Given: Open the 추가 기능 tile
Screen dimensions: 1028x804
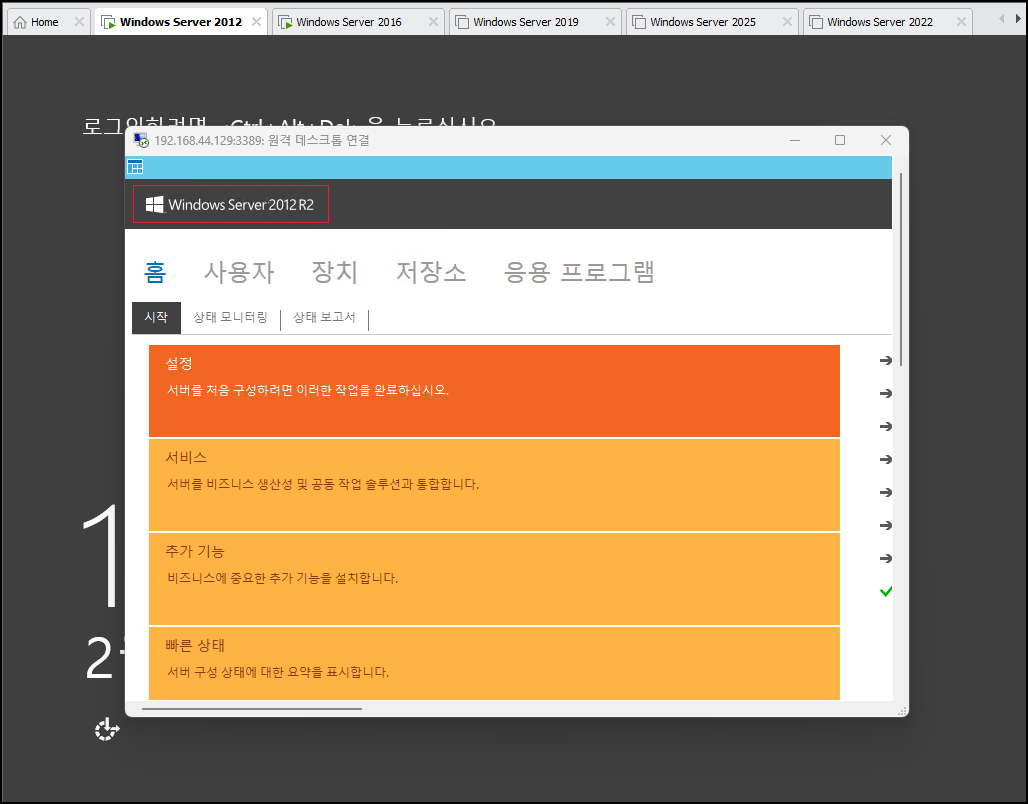Looking at the screenshot, I should pyautogui.click(x=494, y=579).
